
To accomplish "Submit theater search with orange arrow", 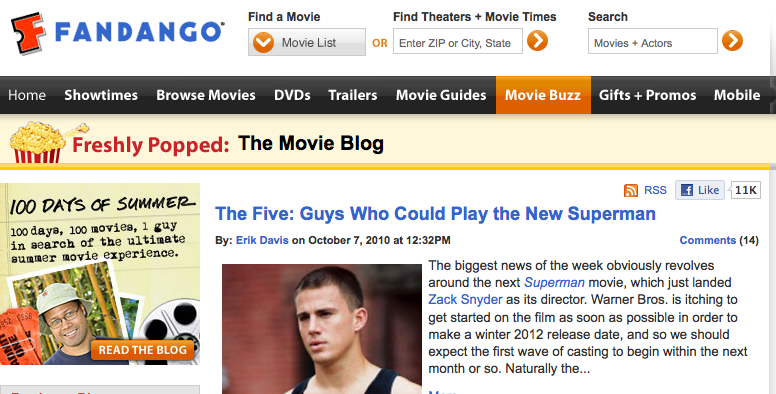I will point(537,41).
